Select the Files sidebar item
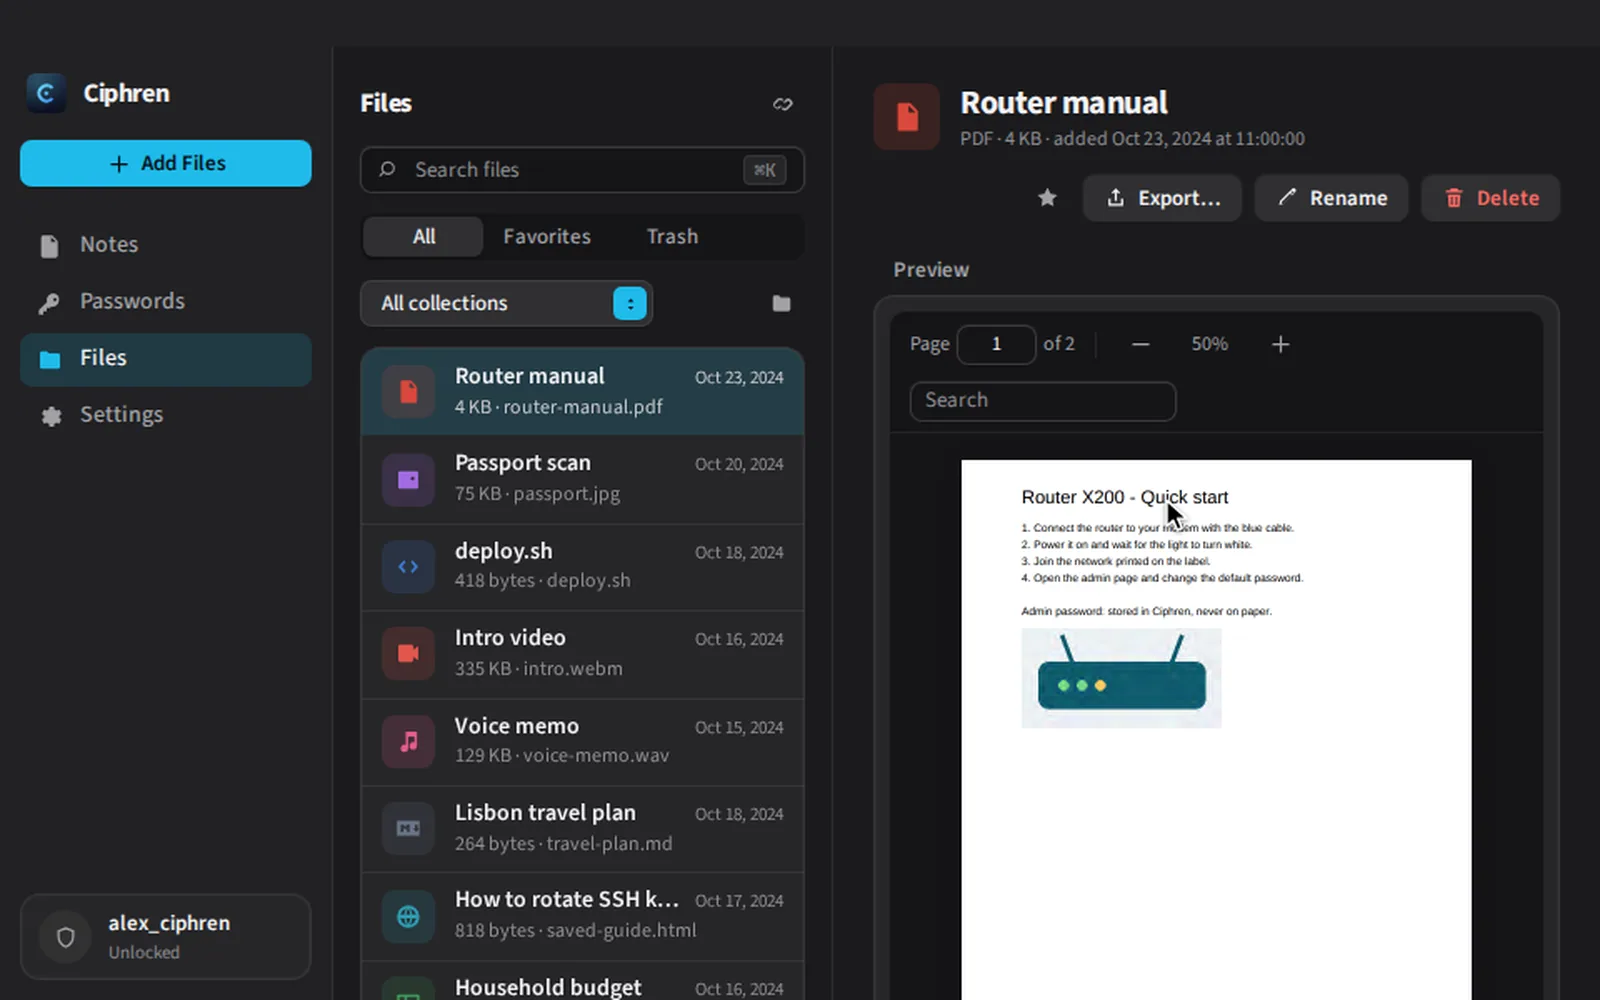Viewport: 1600px width, 1000px height. click(x=166, y=359)
